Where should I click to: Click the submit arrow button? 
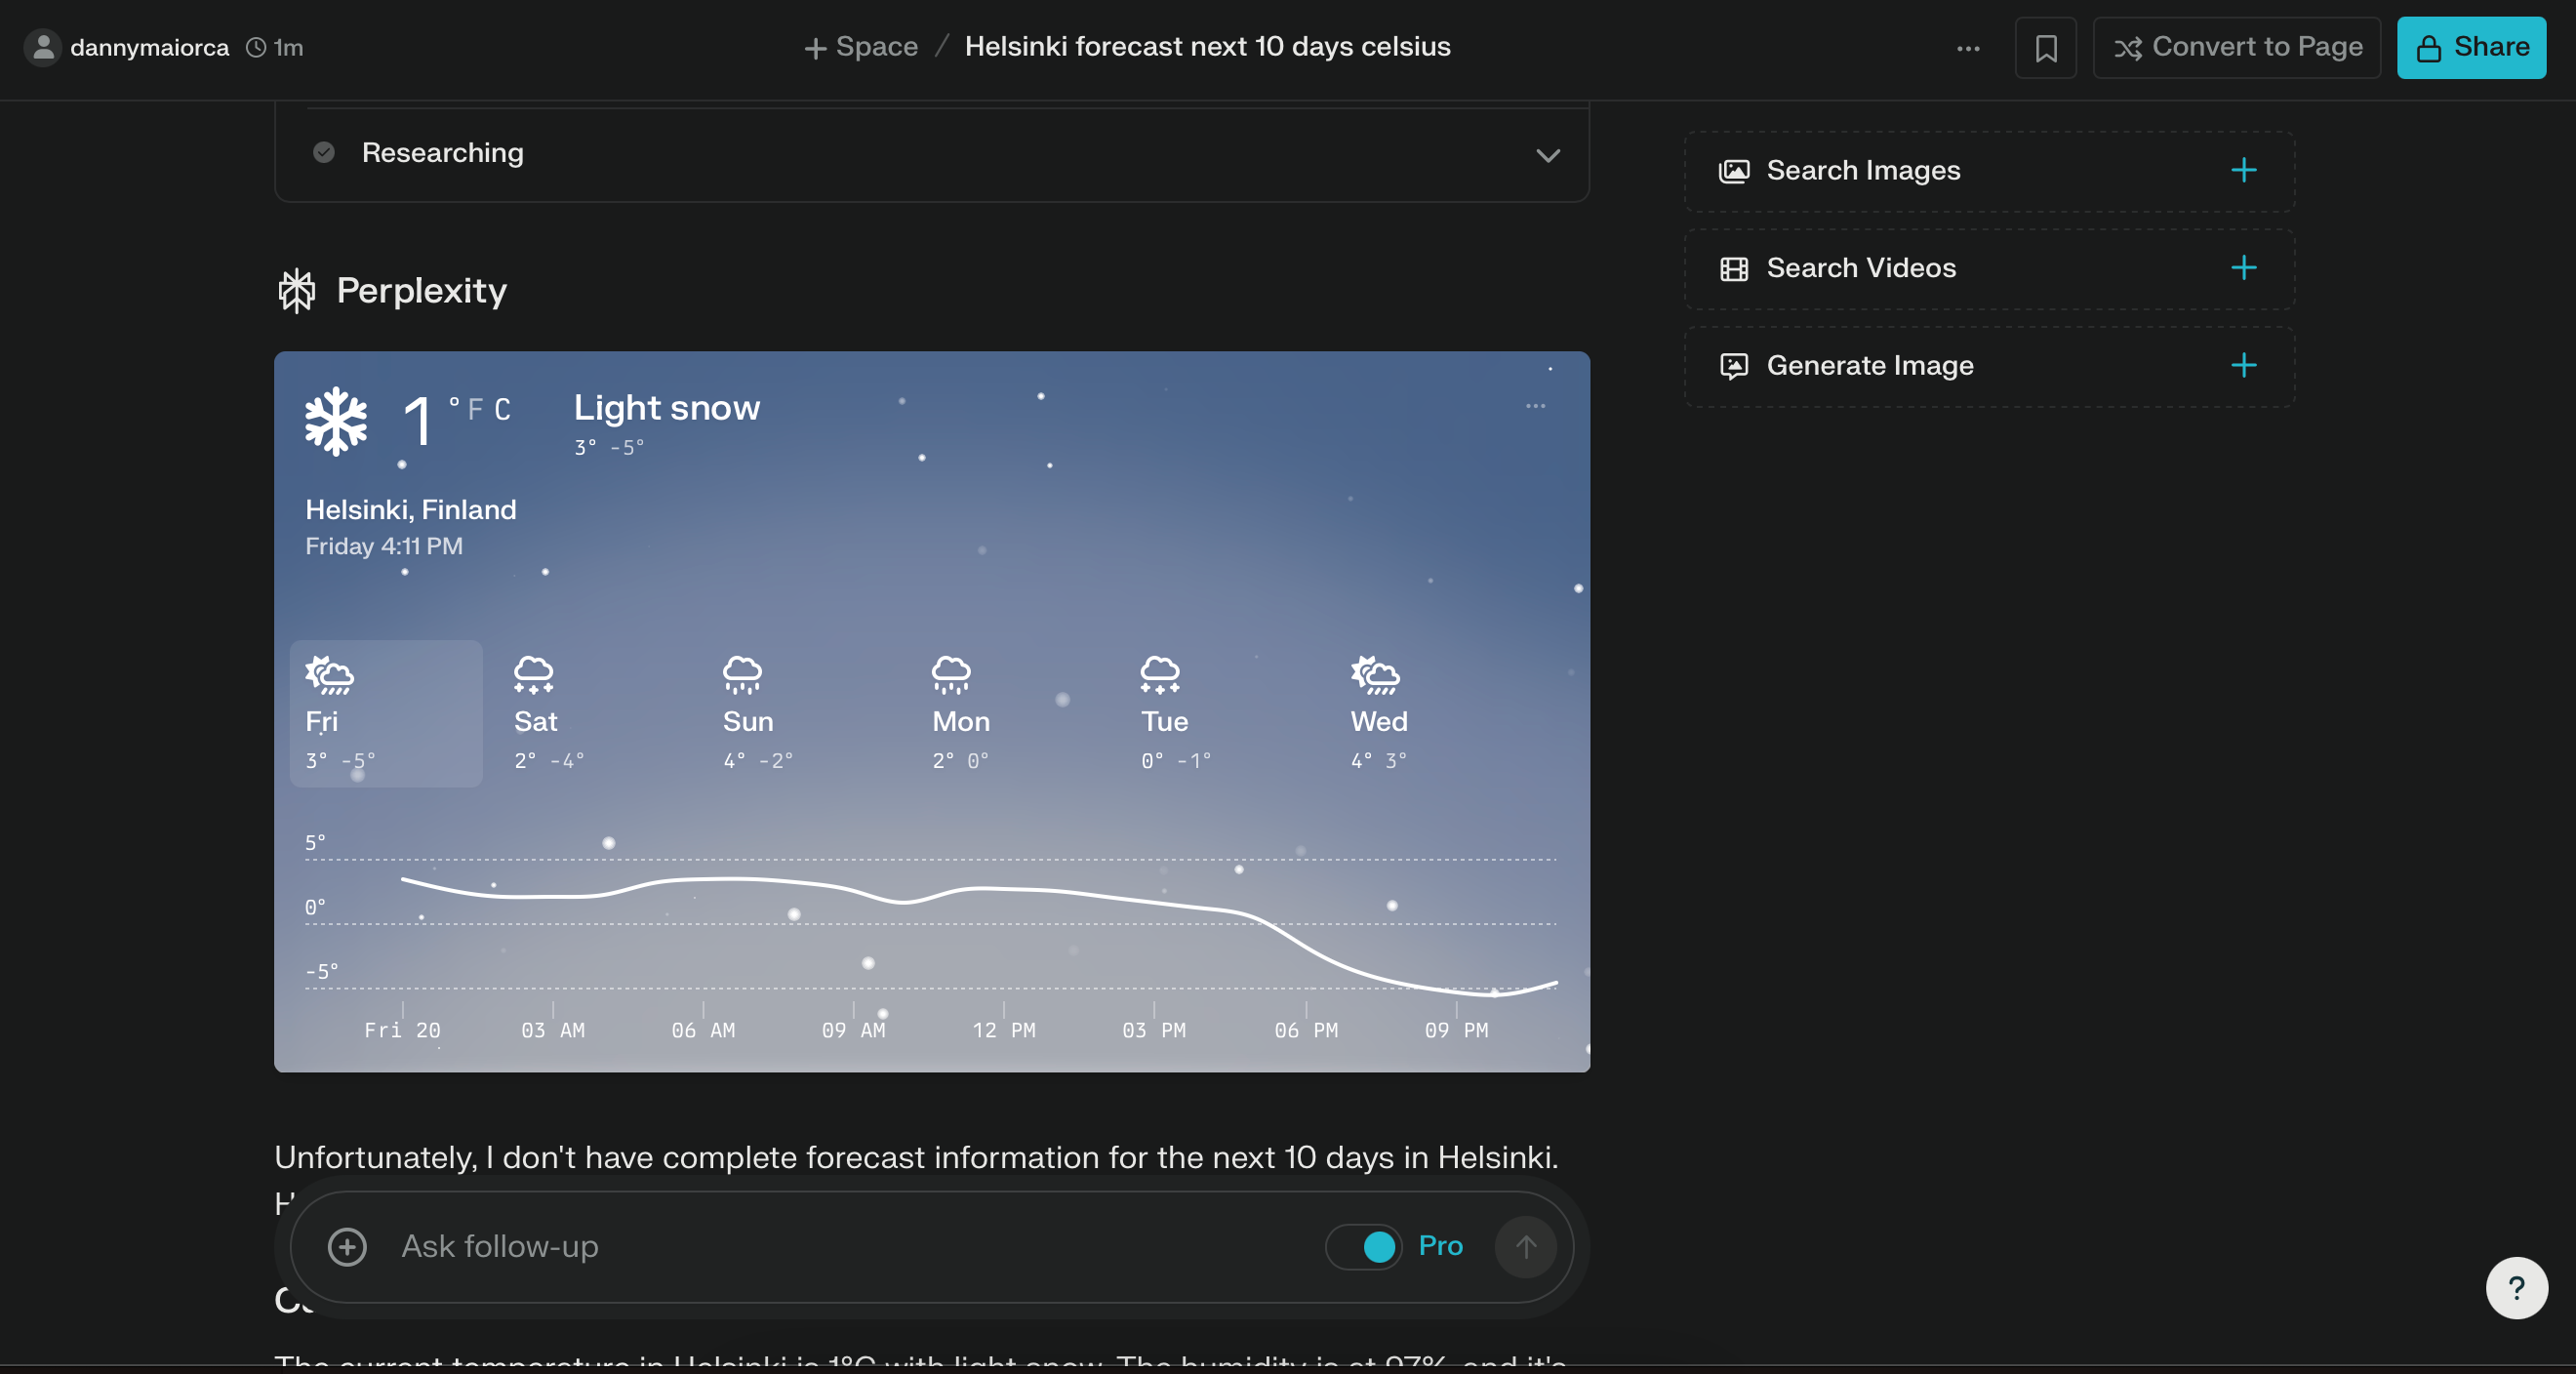[1525, 1247]
